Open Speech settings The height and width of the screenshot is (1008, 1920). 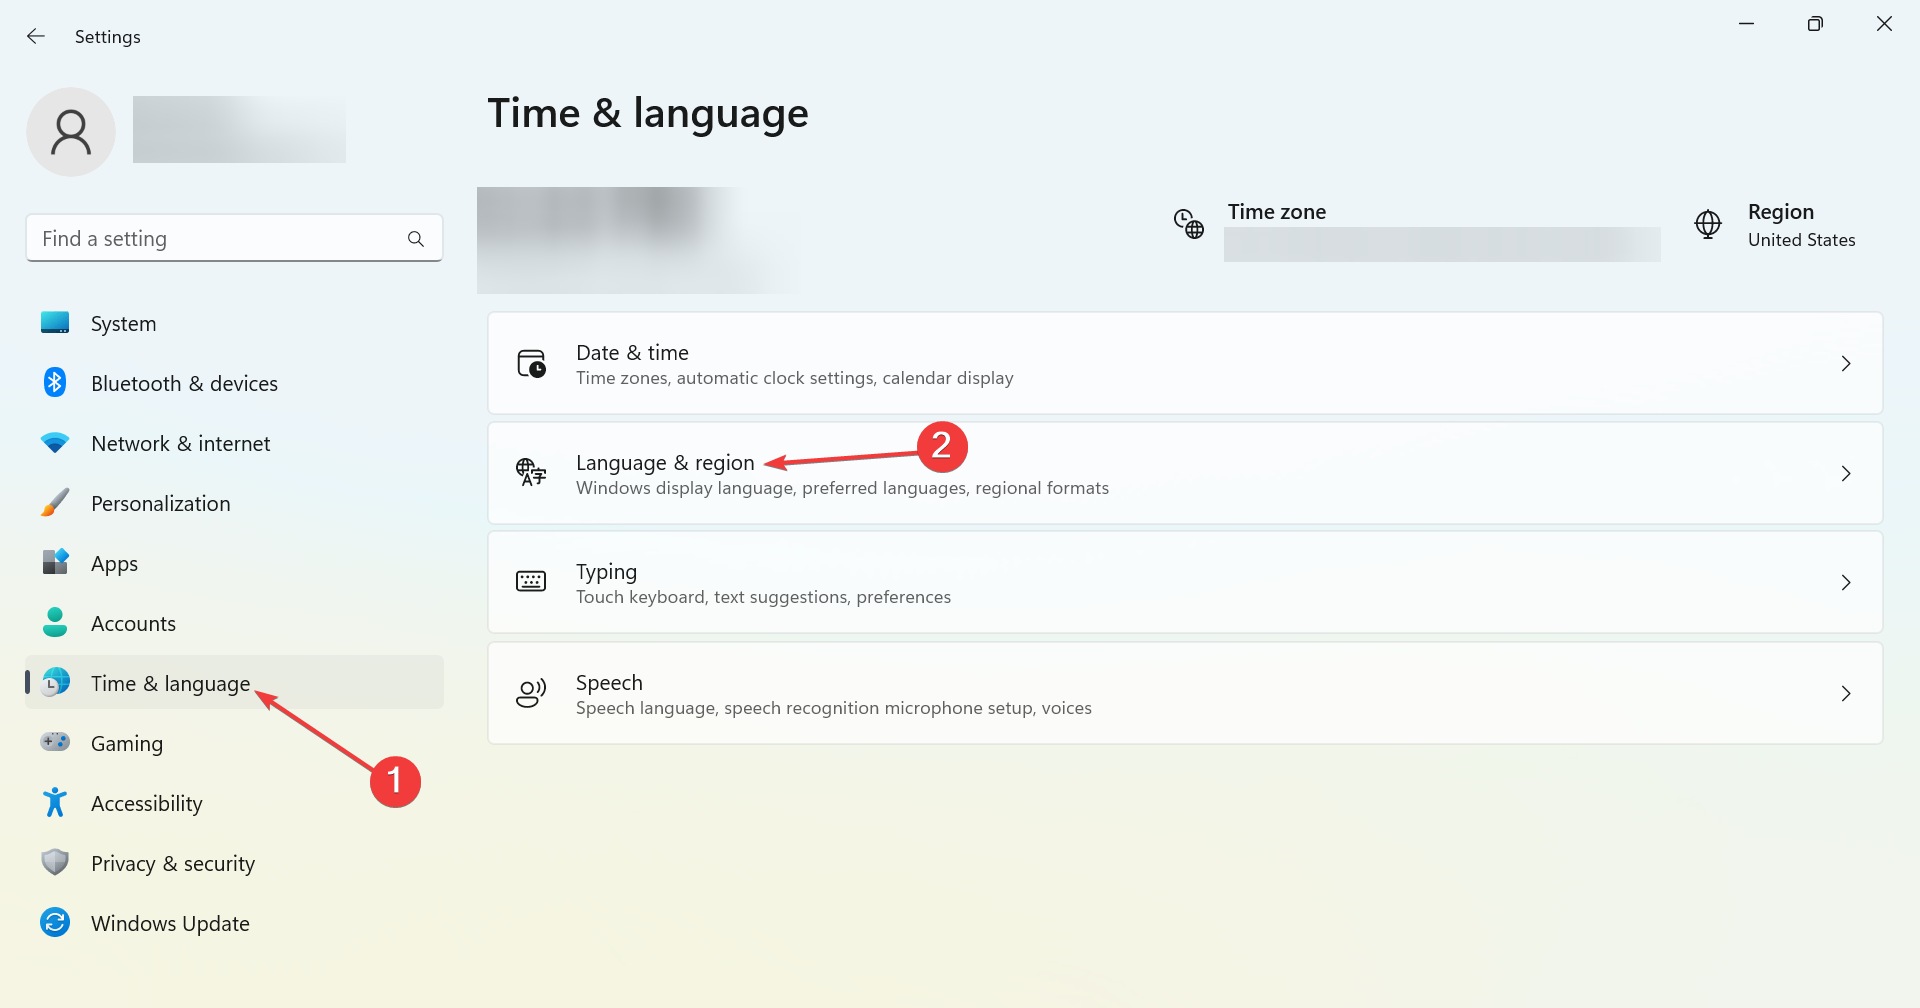click(1185, 693)
